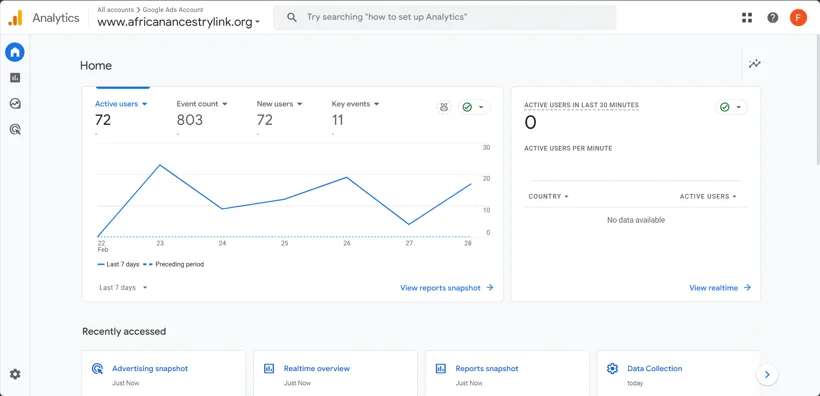
Task: Open Data Collection recent link
Action: tap(655, 368)
